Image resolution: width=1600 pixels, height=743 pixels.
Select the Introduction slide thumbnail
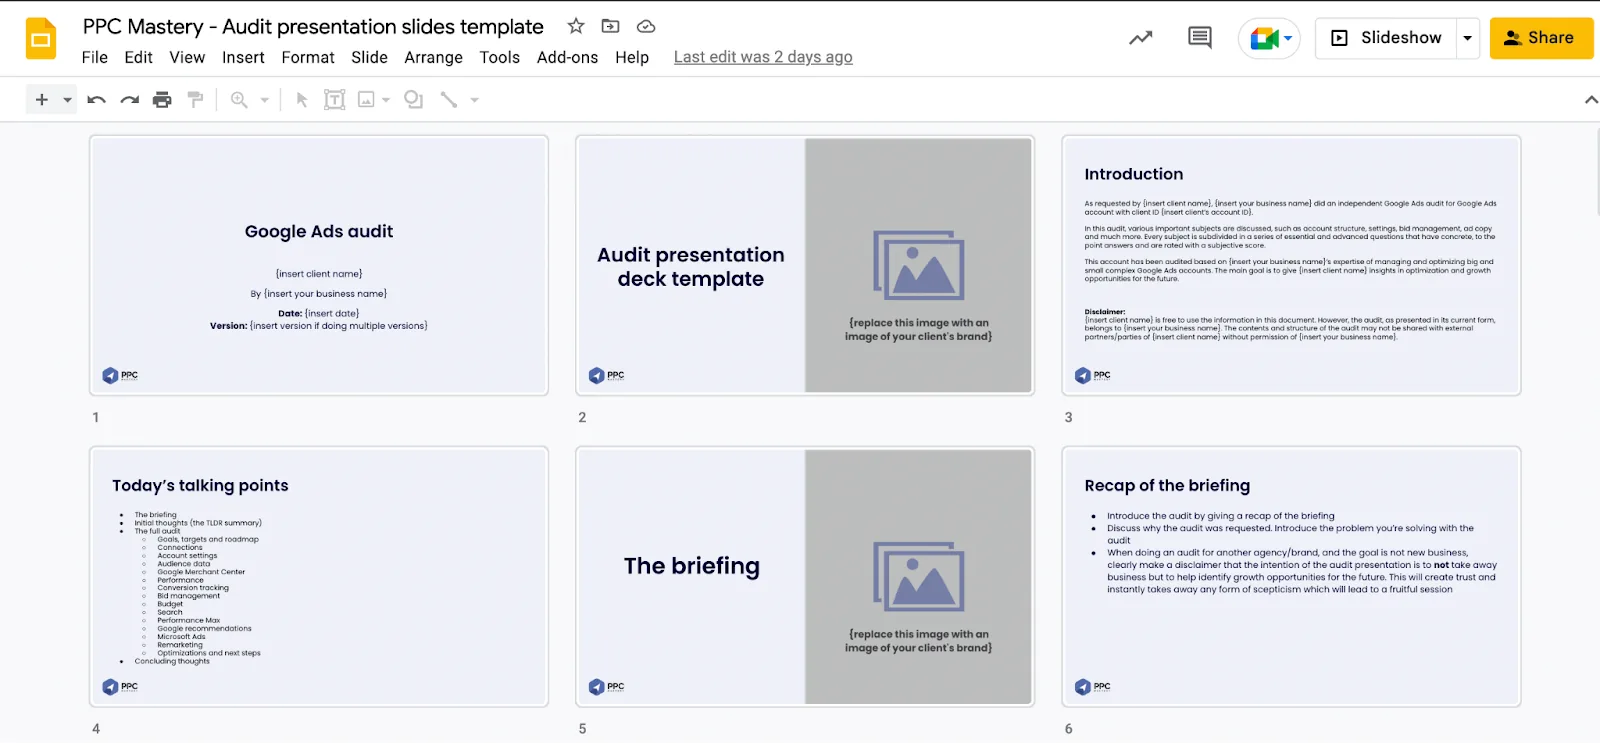pyautogui.click(x=1291, y=265)
